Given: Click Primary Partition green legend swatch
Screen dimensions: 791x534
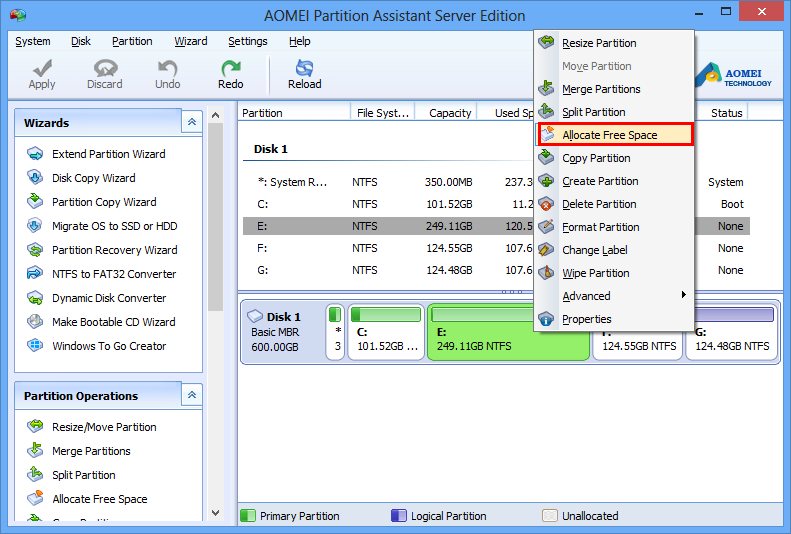Looking at the screenshot, I should coord(248,515).
